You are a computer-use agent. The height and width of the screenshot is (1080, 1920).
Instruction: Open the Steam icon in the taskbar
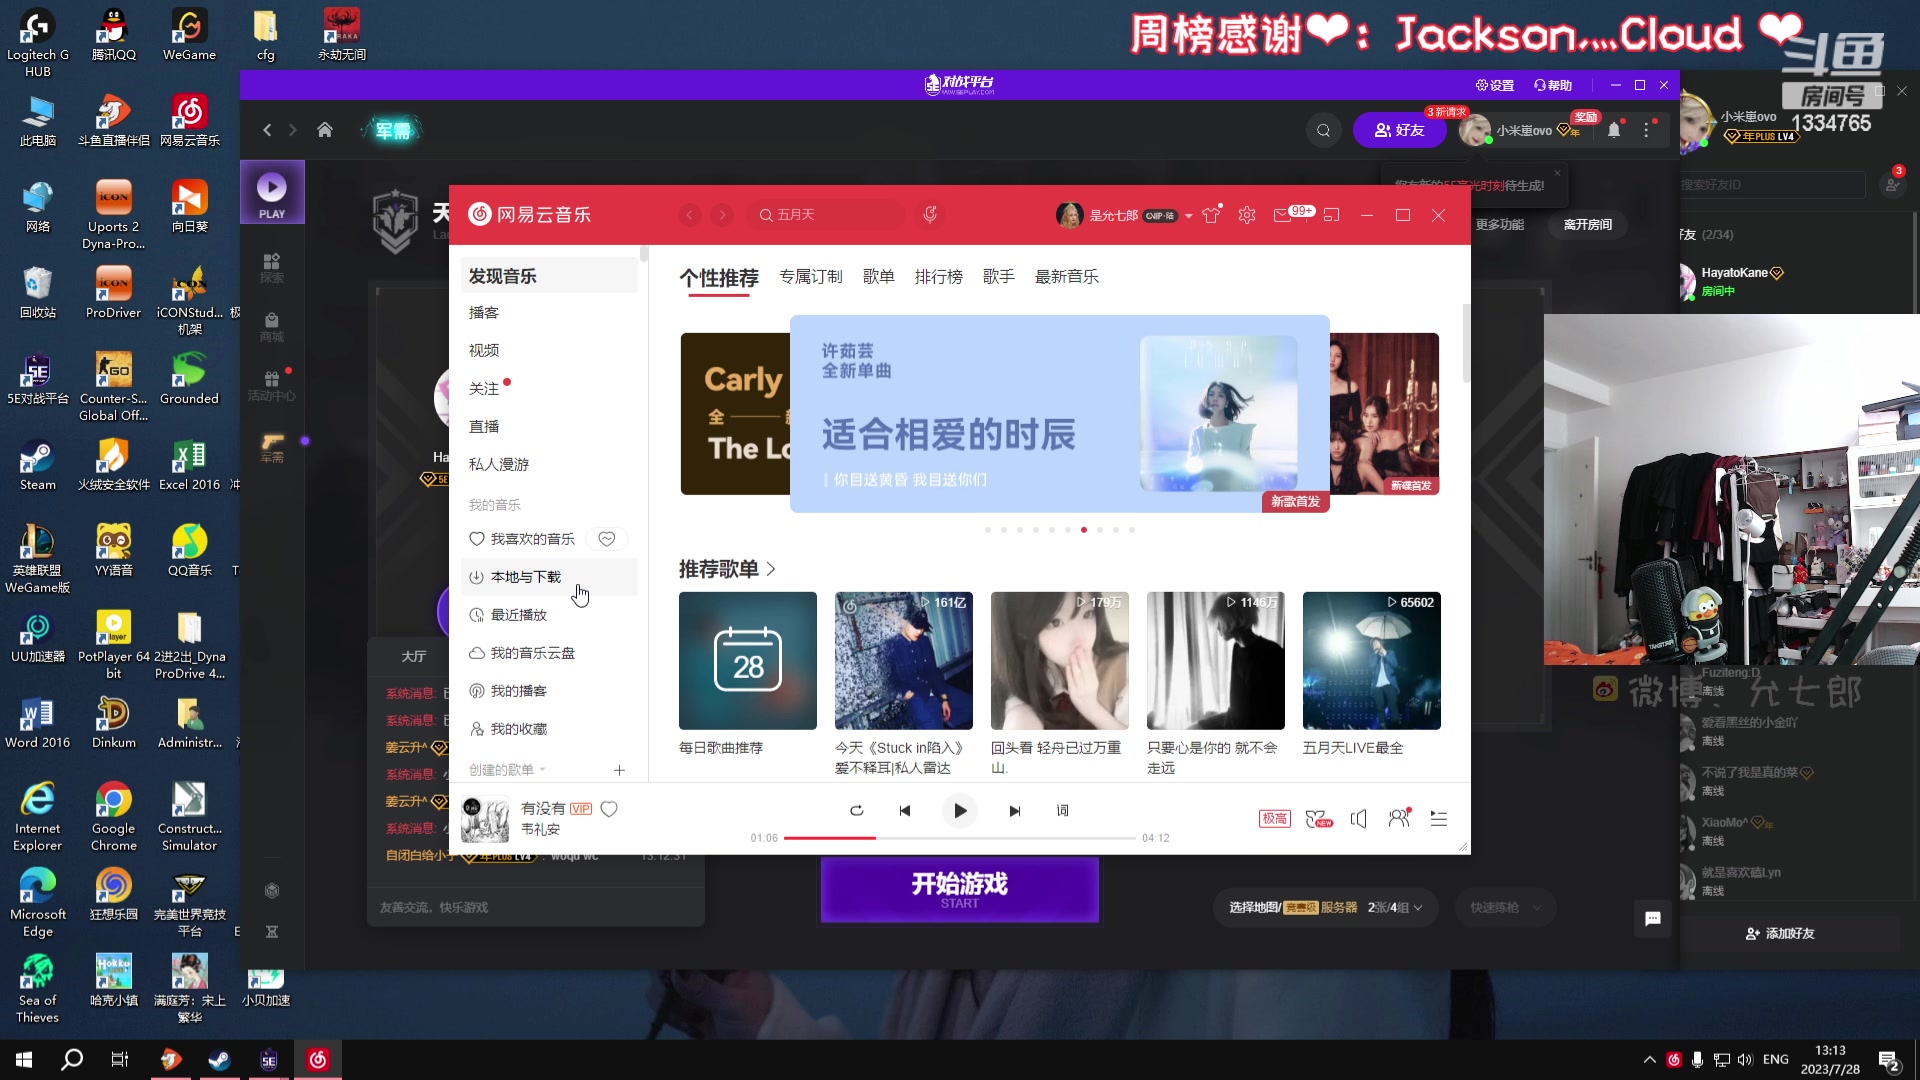[x=219, y=1060]
